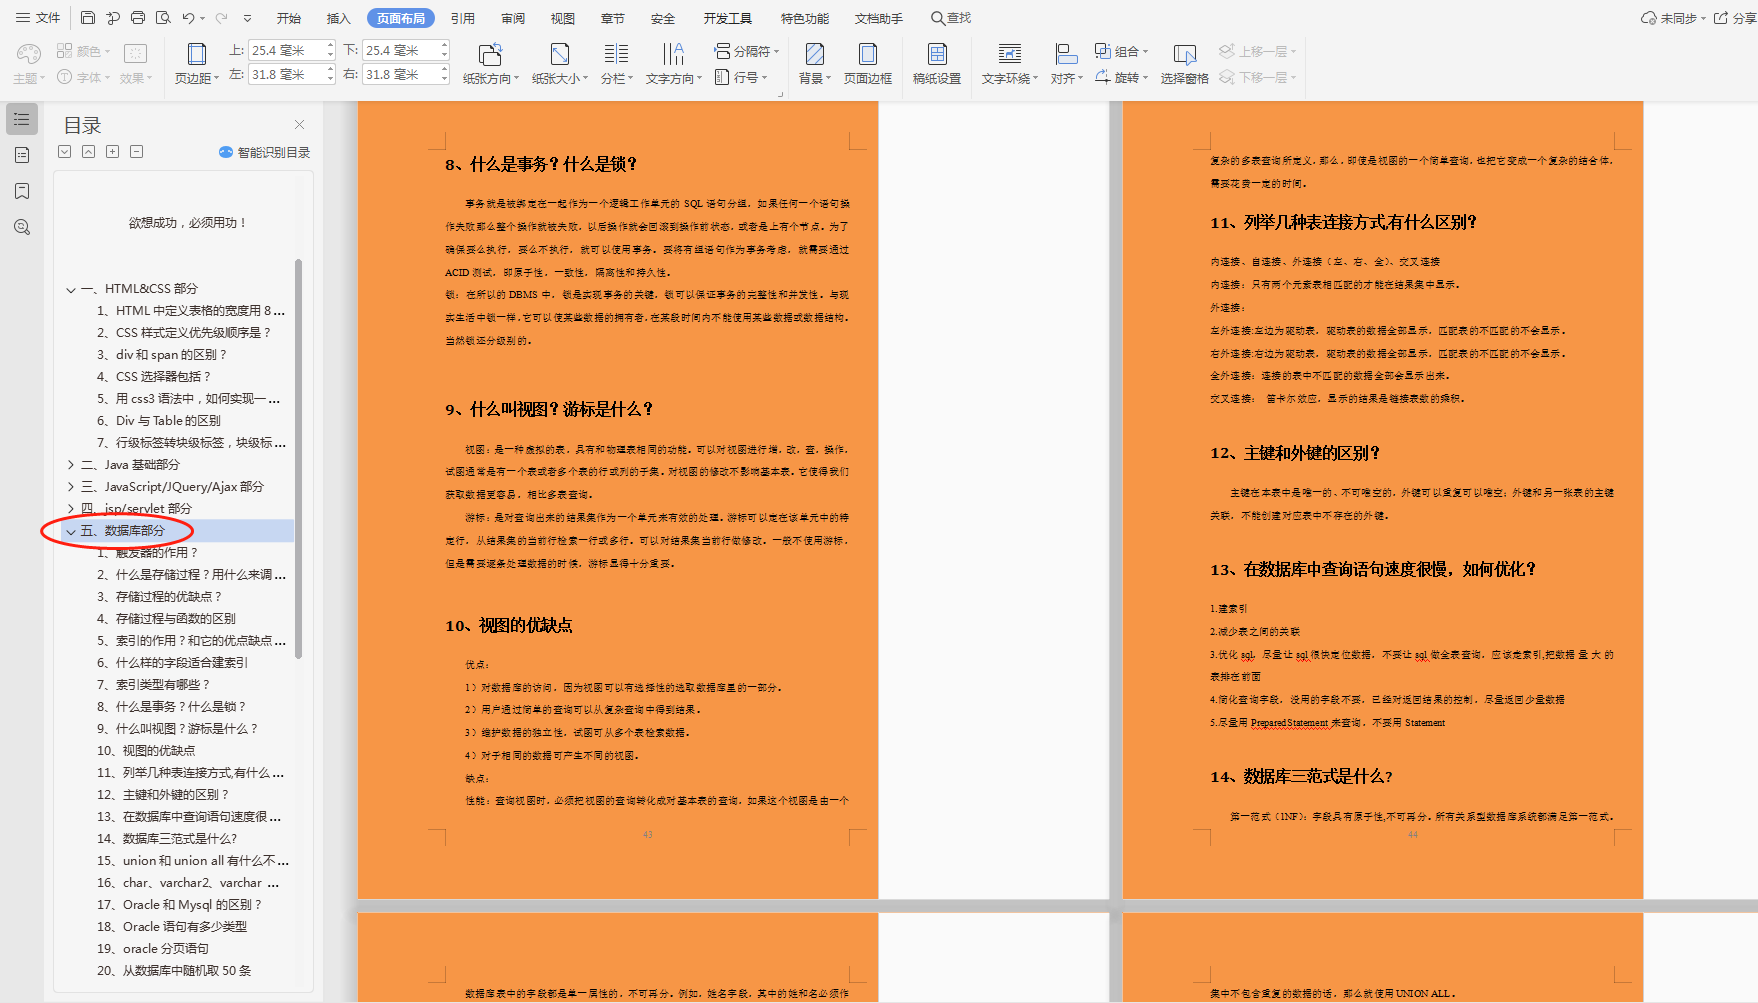Click the remove heading minus icon under 目录
The image size is (1758, 1003).
coord(136,152)
